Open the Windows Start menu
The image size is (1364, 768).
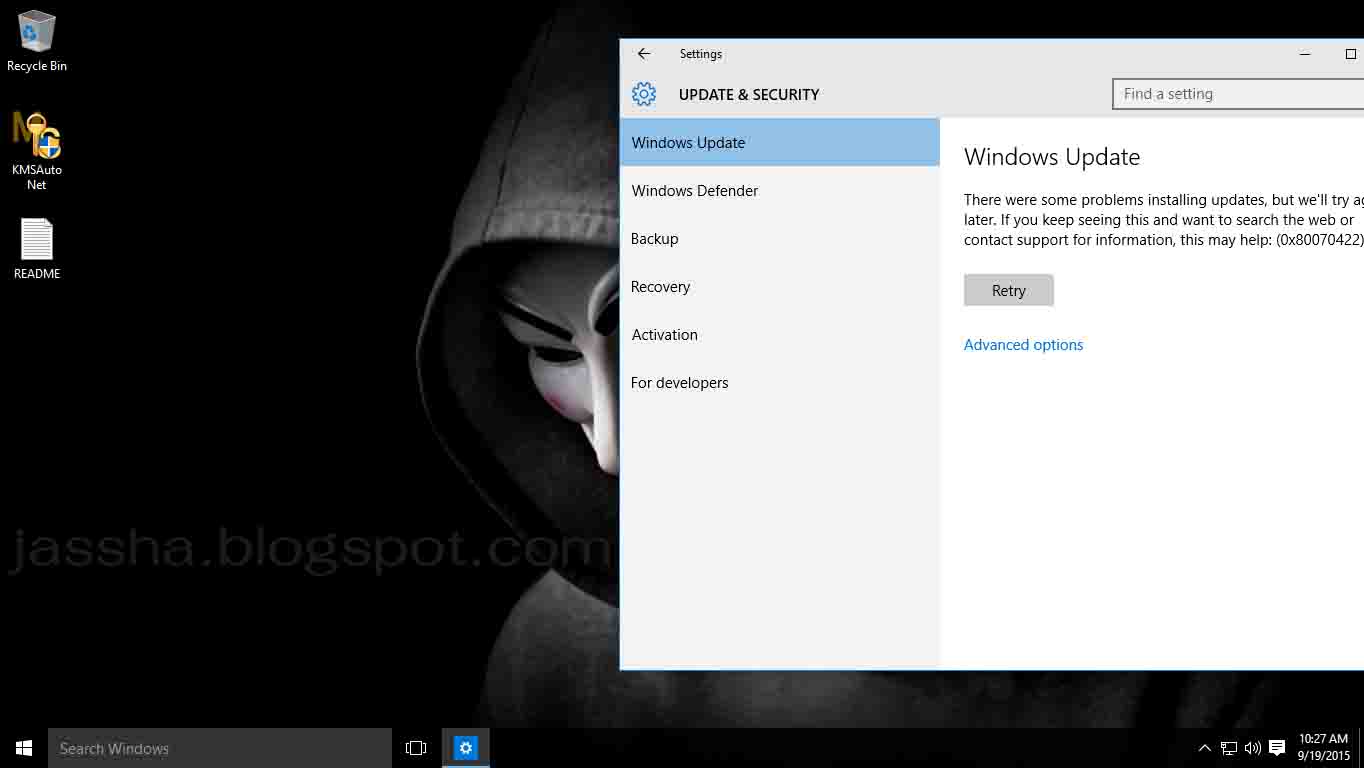[x=24, y=748]
